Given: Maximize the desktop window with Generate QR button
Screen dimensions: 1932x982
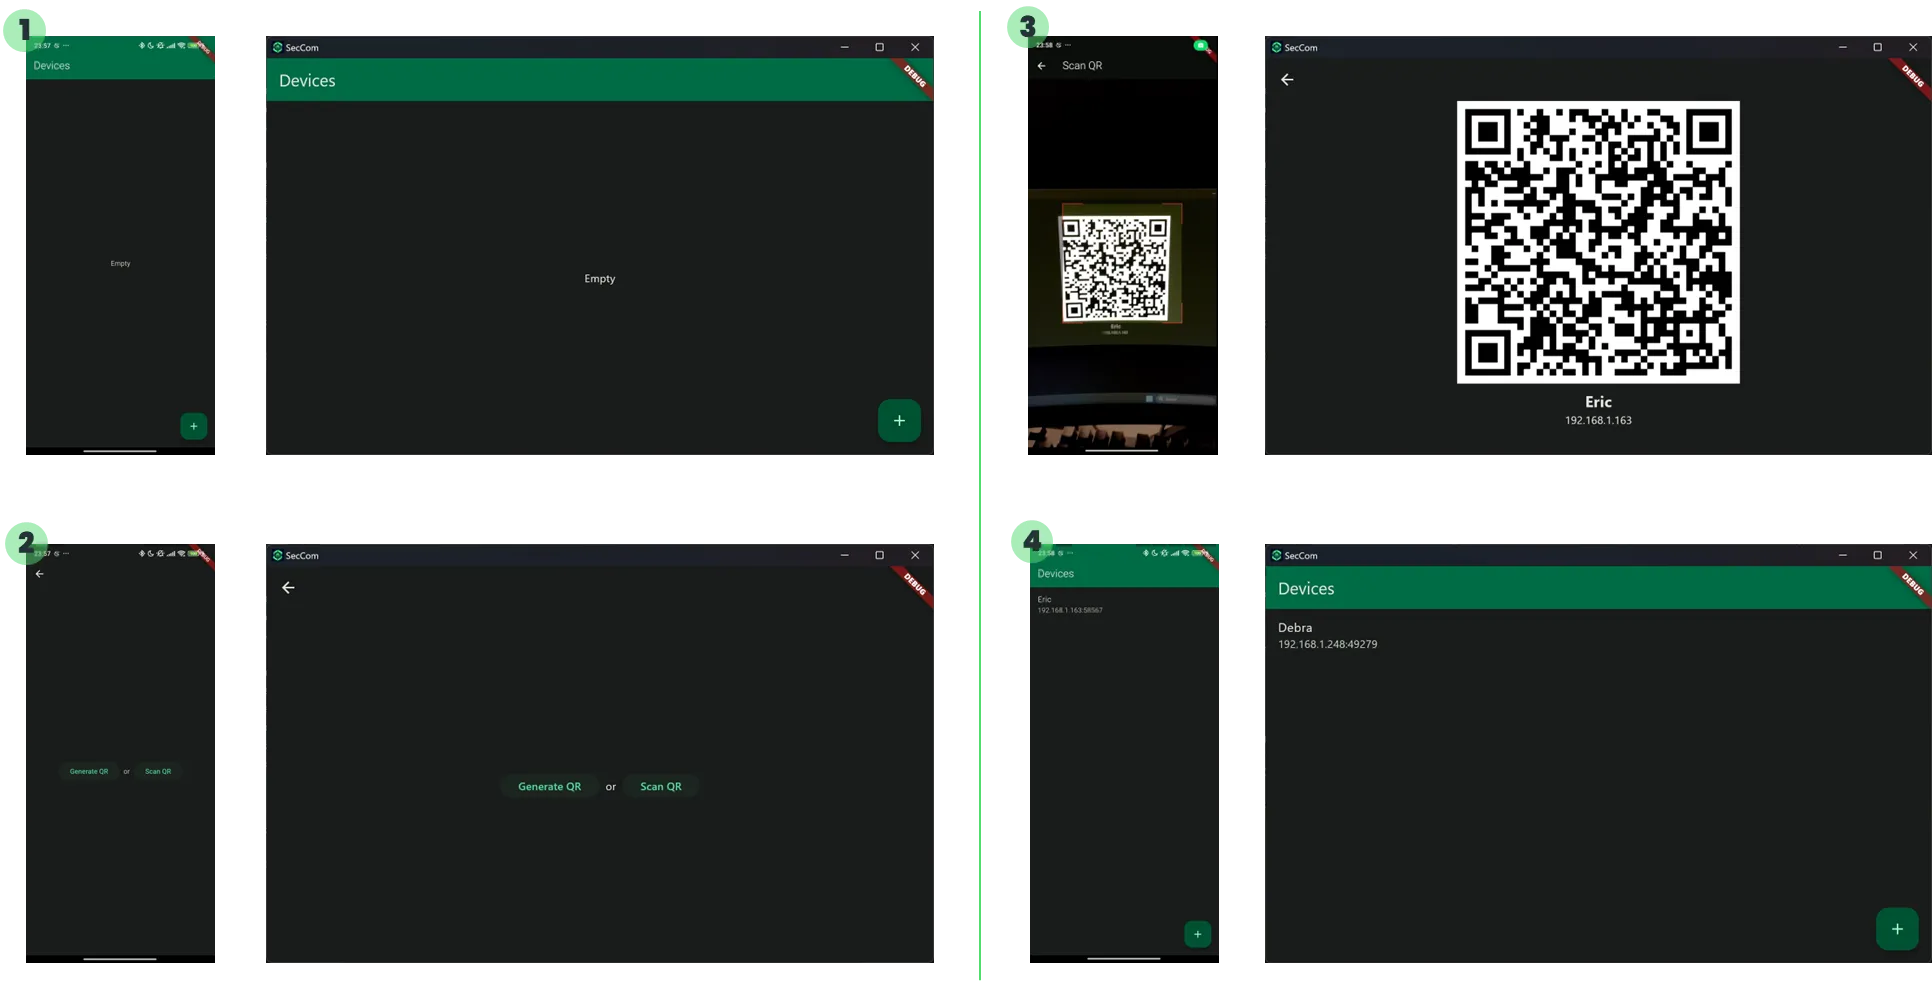Looking at the screenshot, I should click(880, 555).
